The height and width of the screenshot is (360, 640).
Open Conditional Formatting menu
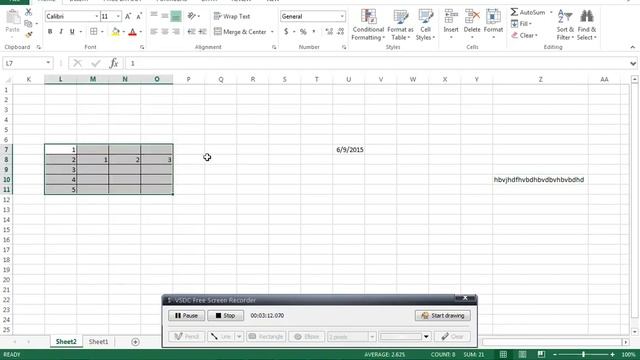368,24
